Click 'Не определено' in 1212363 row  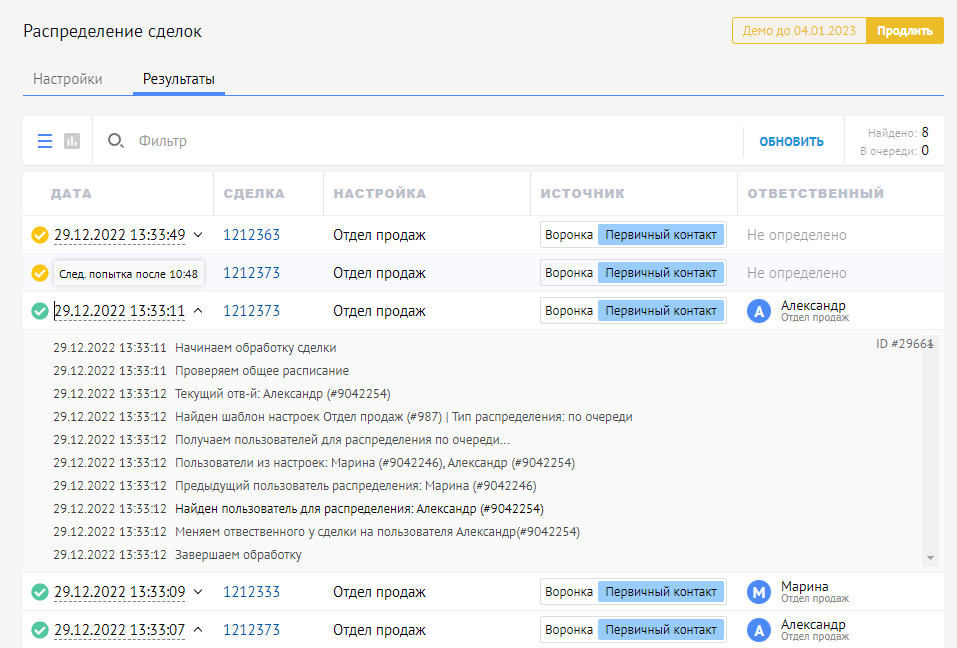click(x=796, y=235)
